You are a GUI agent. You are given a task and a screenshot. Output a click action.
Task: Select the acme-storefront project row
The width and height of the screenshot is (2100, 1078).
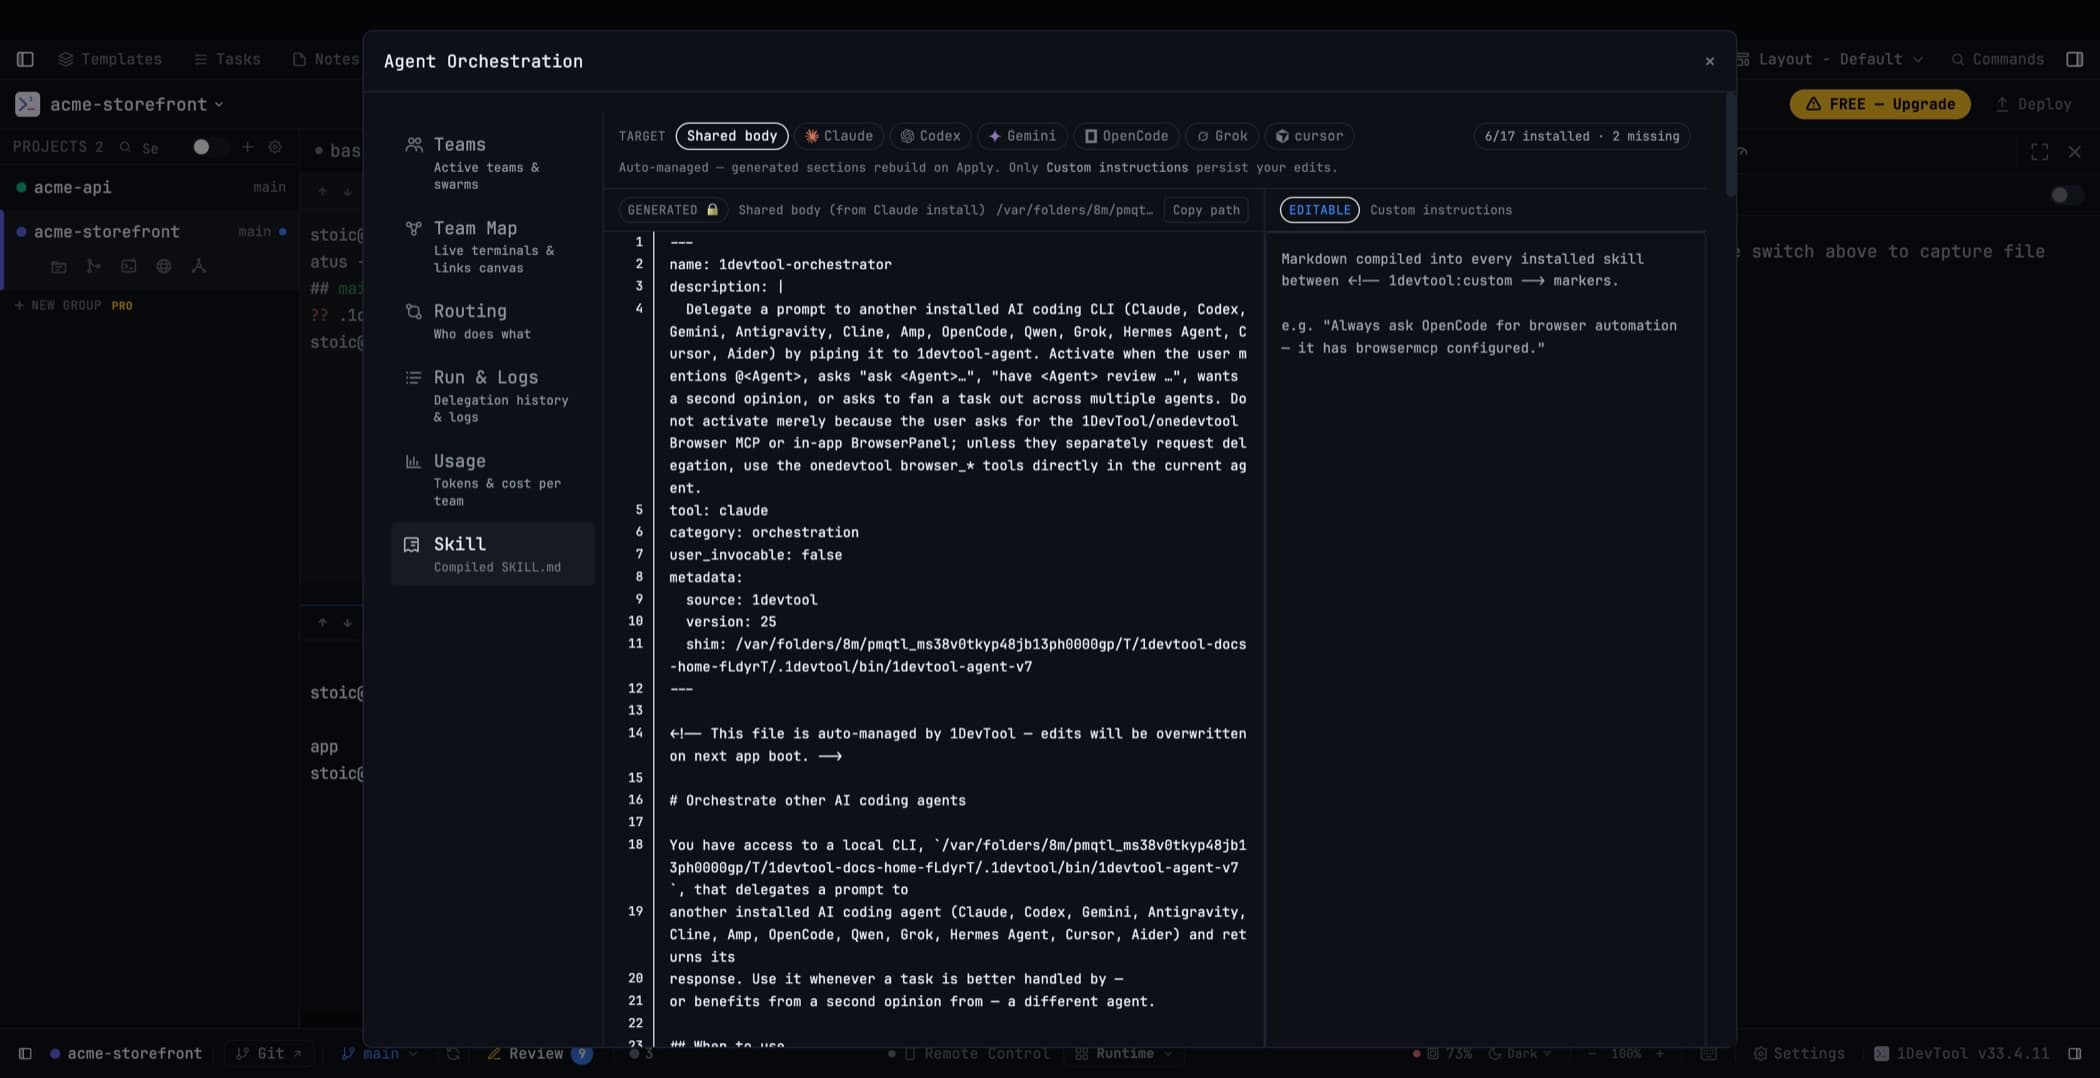[150, 231]
